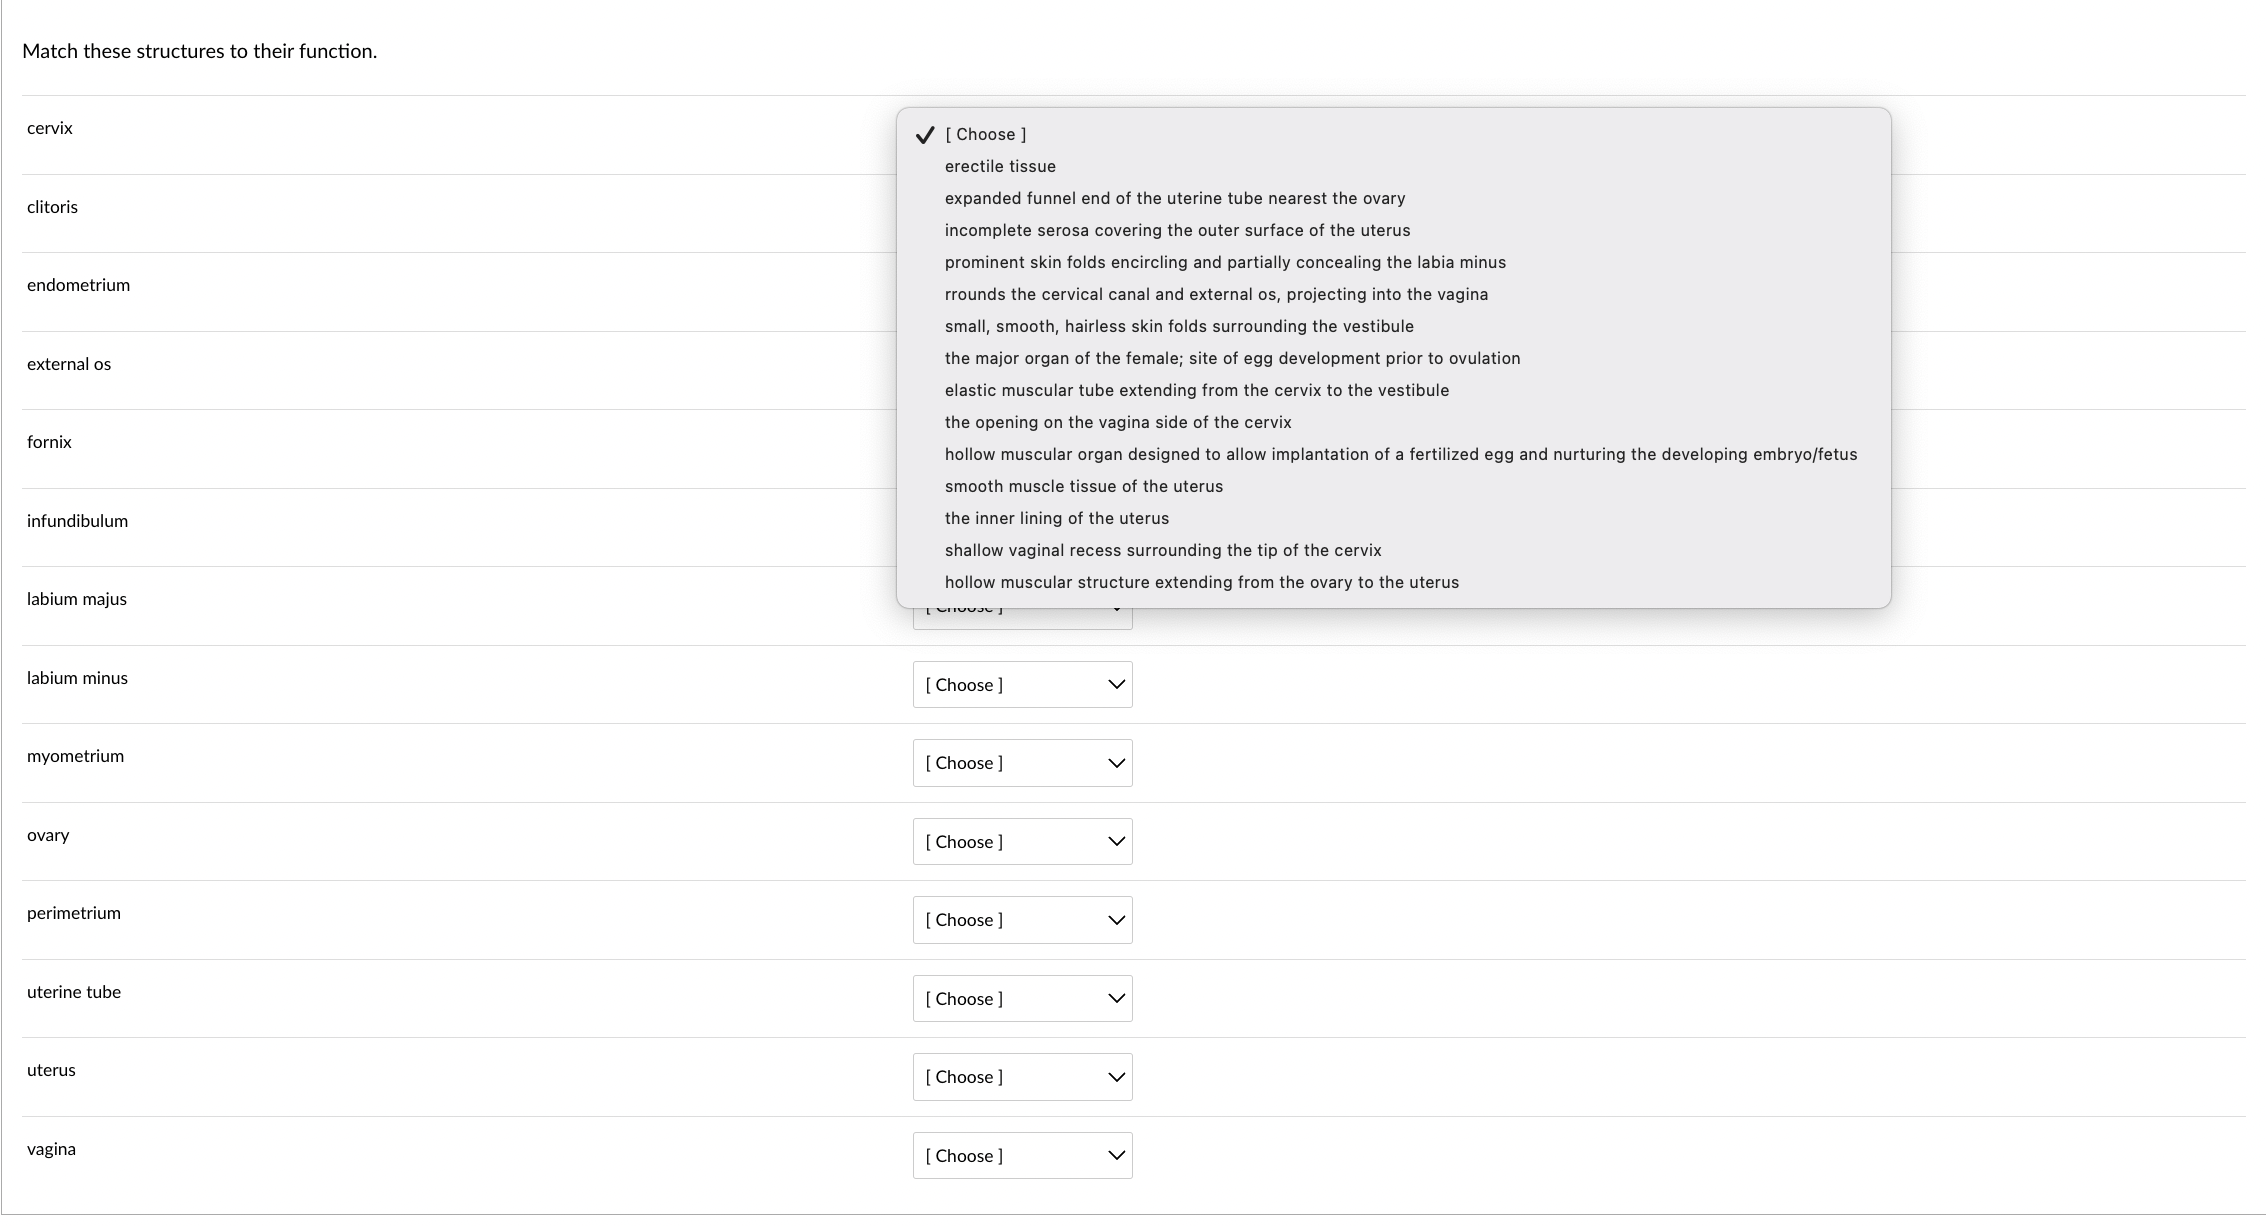This screenshot has height=1226, width=2266.
Task: Select 'the major organ of the female' option
Action: pos(1231,358)
